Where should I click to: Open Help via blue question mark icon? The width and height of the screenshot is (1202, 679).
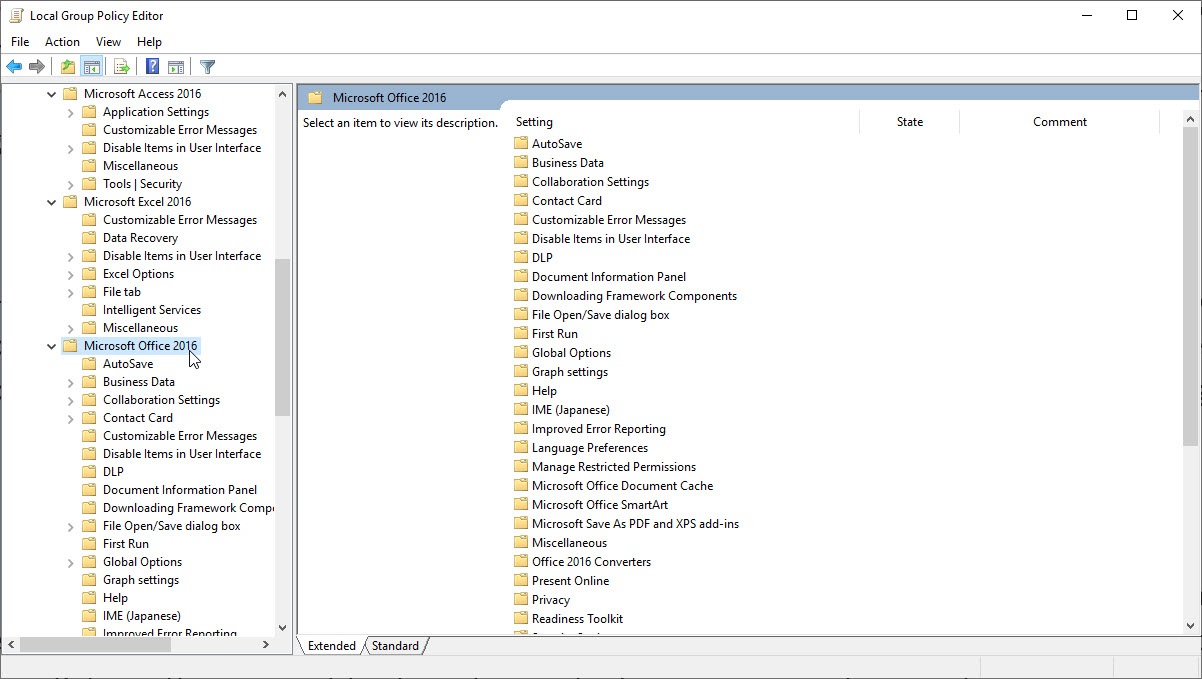(x=152, y=67)
